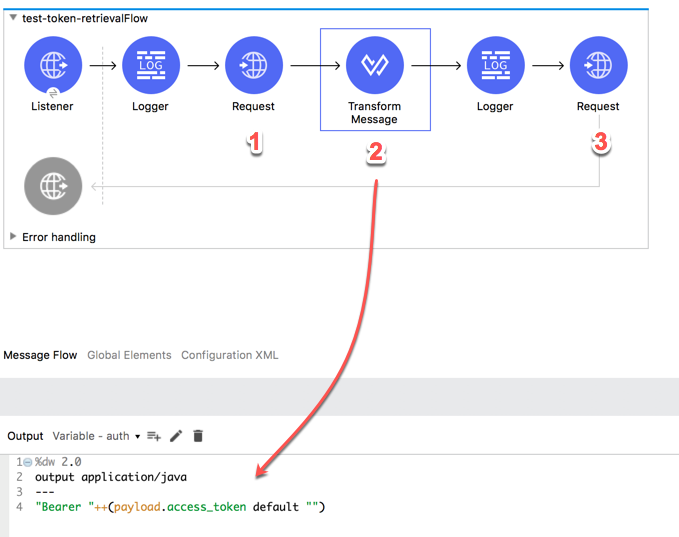Switch to the Message Flow tab
The image size is (679, 537).
[x=40, y=355]
